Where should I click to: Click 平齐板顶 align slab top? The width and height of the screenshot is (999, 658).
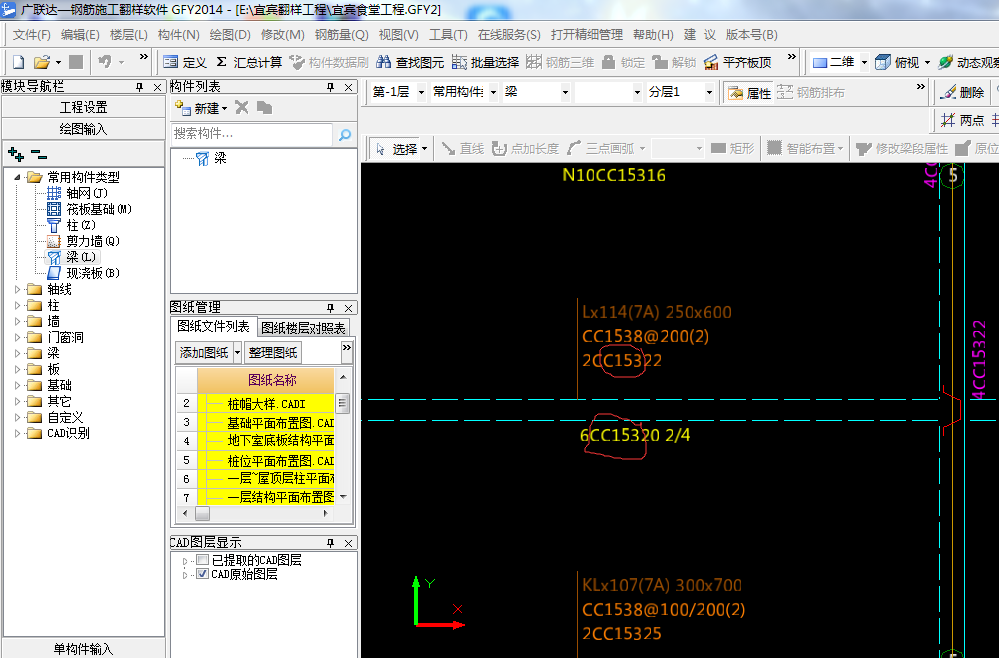[x=738, y=62]
